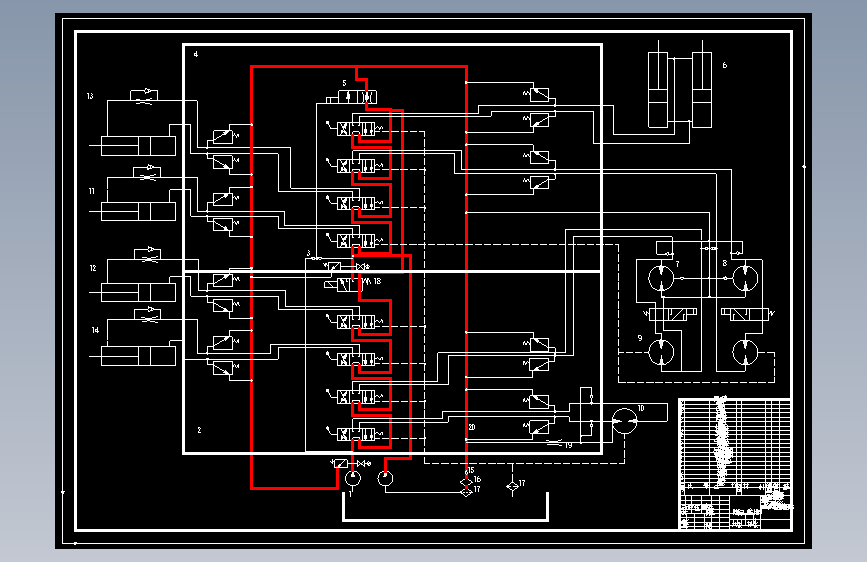The width and height of the screenshot is (867, 562).
Task: Click the title block table at bottom right
Action: 735,464
